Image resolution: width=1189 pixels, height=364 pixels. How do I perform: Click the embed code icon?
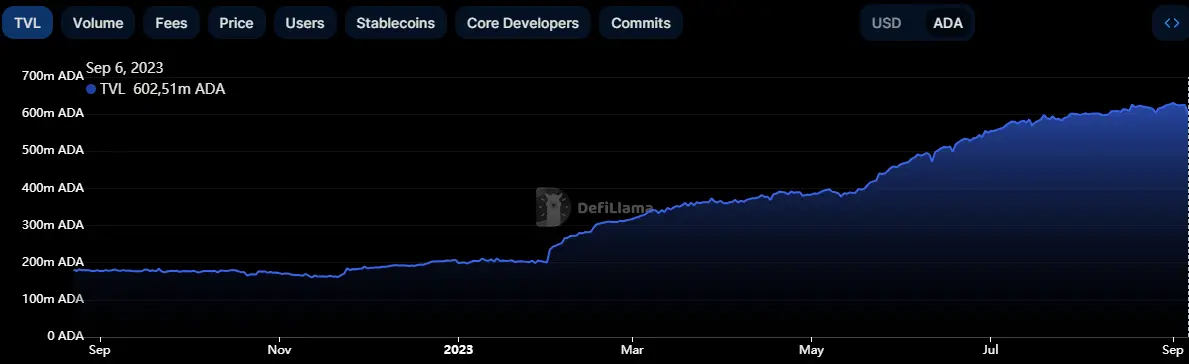point(1171,23)
